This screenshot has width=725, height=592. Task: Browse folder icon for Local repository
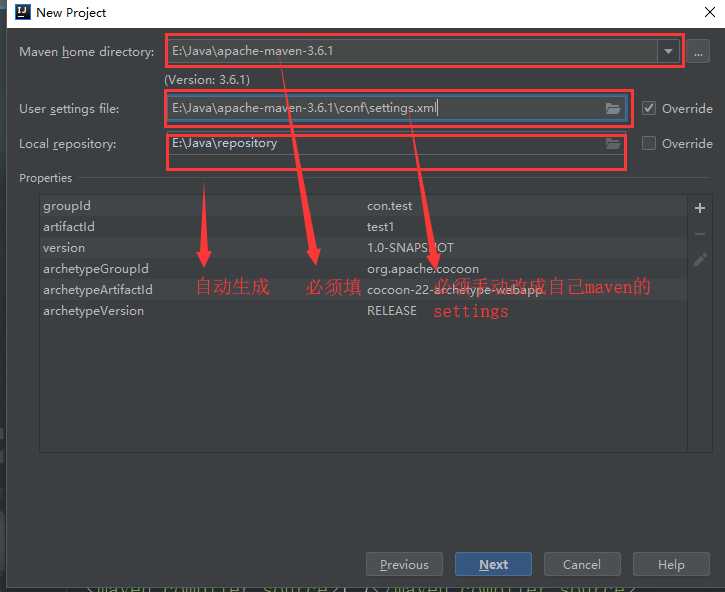click(613, 144)
